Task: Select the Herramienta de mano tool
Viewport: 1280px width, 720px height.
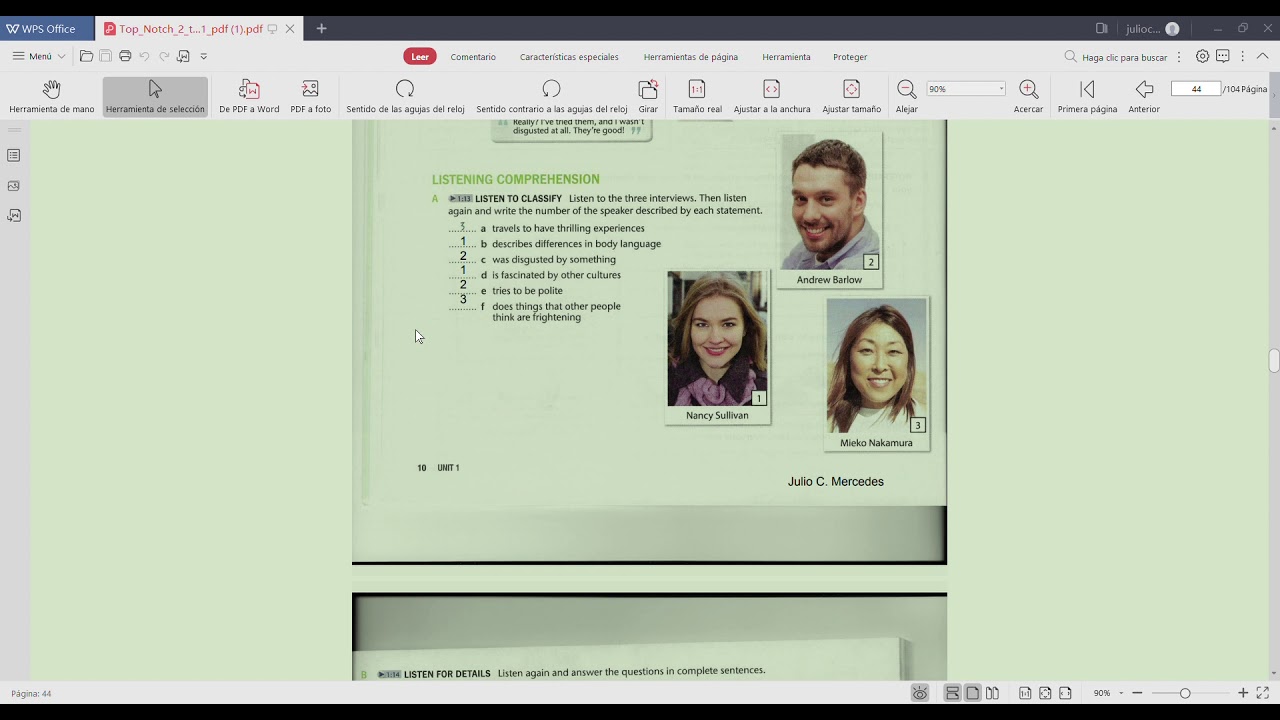Action: [52, 97]
